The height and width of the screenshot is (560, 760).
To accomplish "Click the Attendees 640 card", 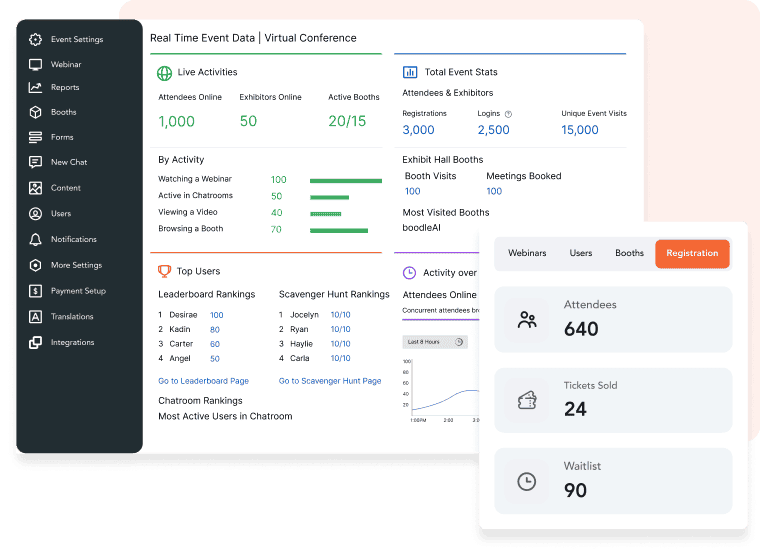I will 613,320.
